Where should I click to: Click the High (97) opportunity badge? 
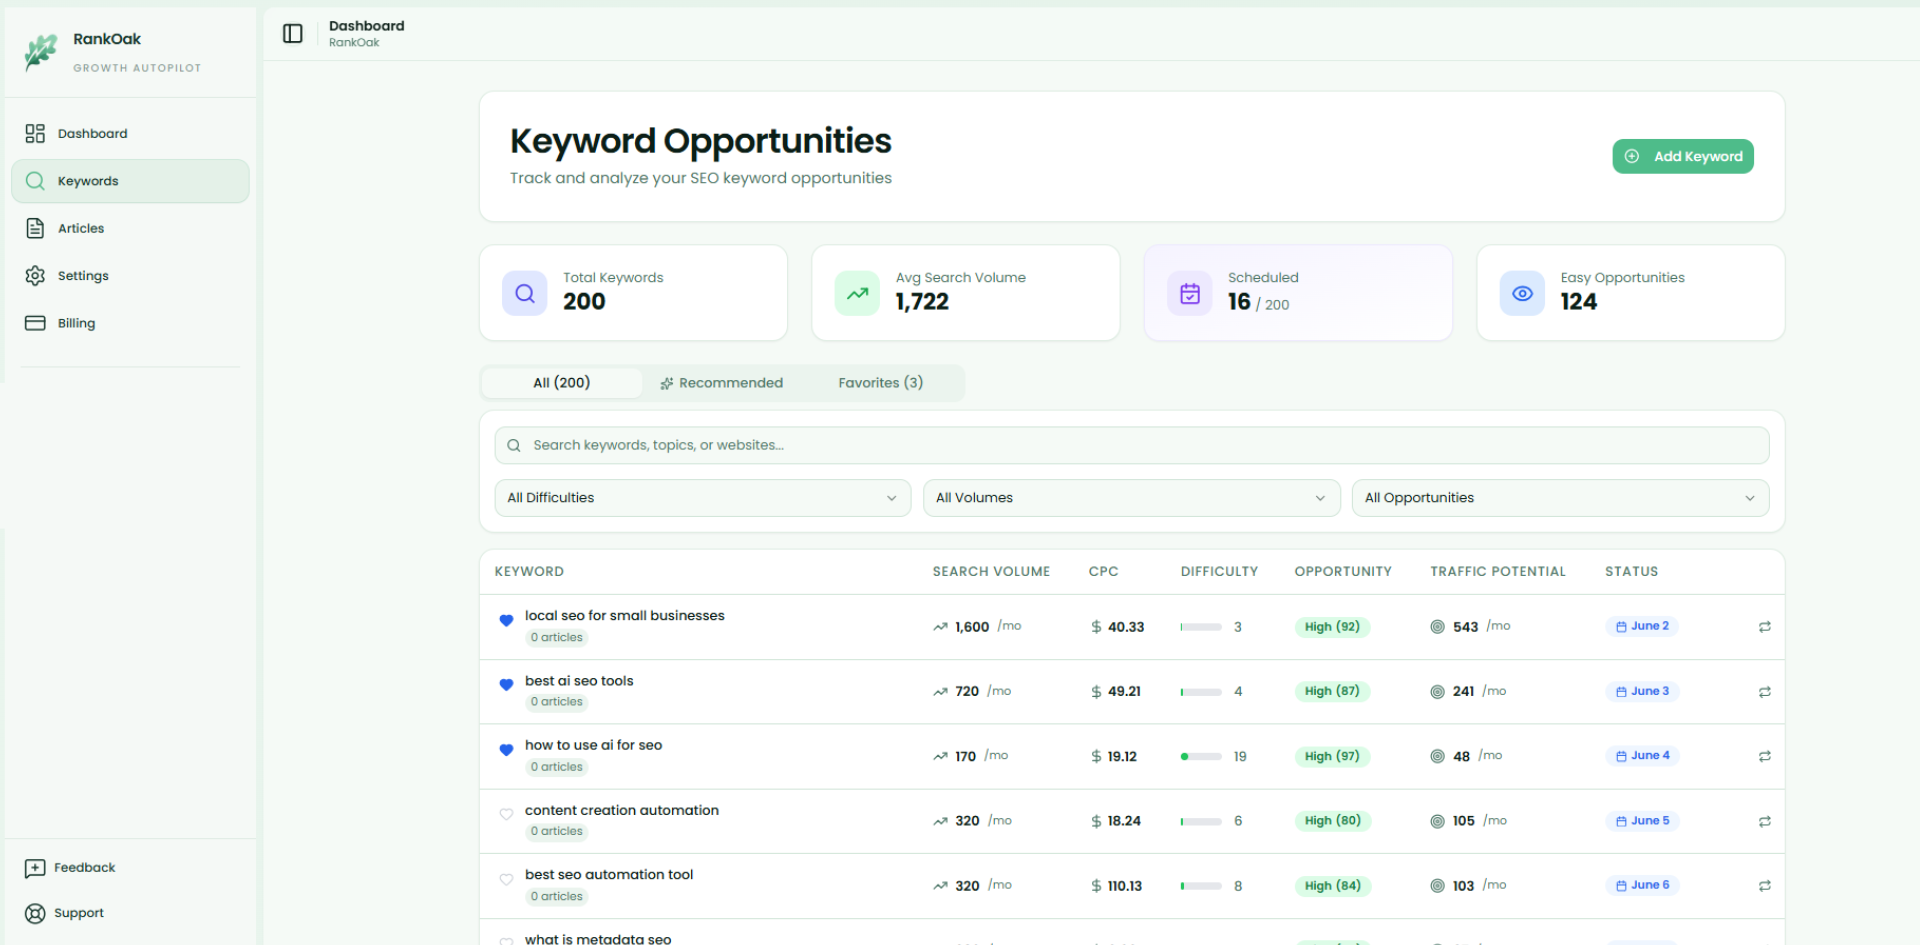[x=1332, y=756]
